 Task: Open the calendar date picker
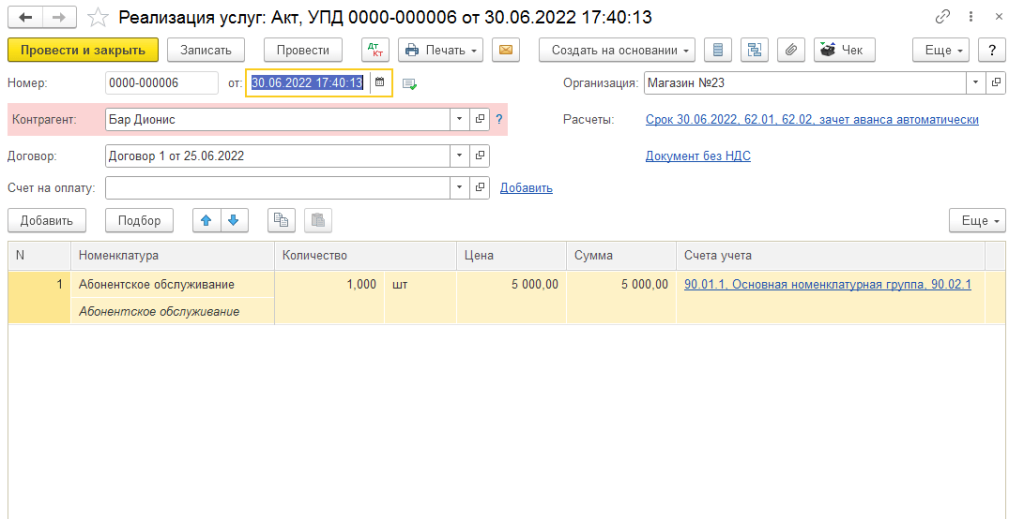(x=380, y=83)
